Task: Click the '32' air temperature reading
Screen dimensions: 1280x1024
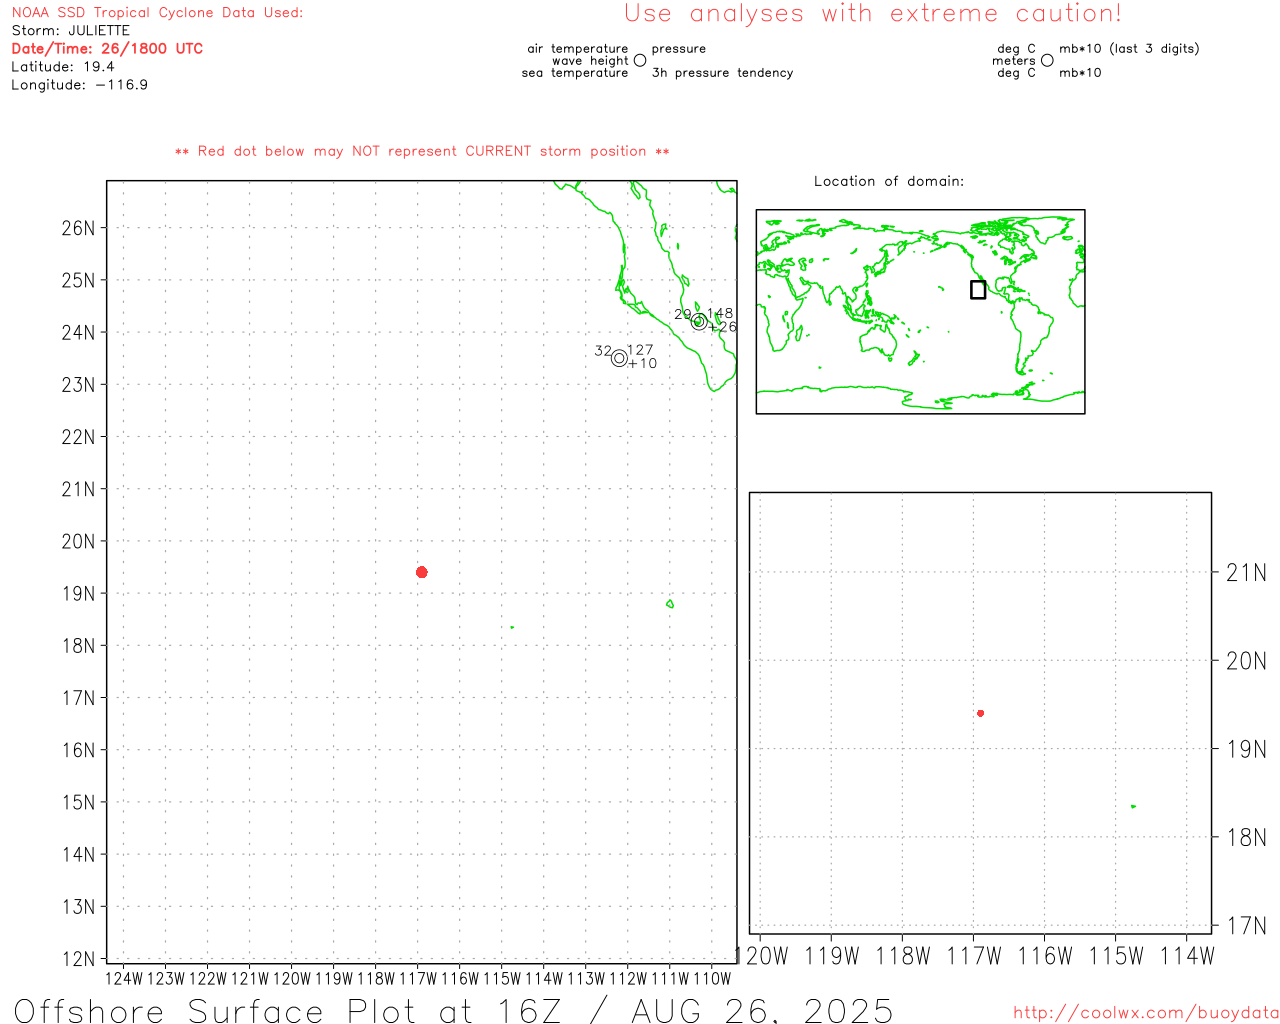Action: [603, 351]
